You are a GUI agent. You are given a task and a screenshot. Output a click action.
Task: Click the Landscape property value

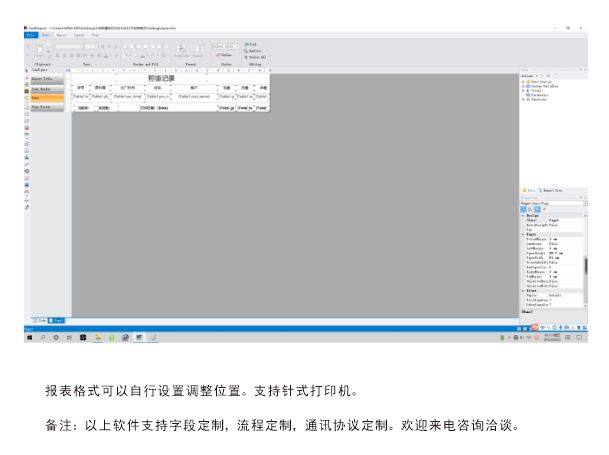[x=566, y=244]
